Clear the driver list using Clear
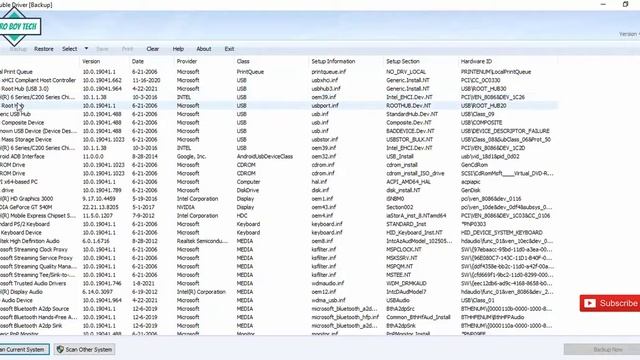Screen dimensions: 640x360 point(153,49)
